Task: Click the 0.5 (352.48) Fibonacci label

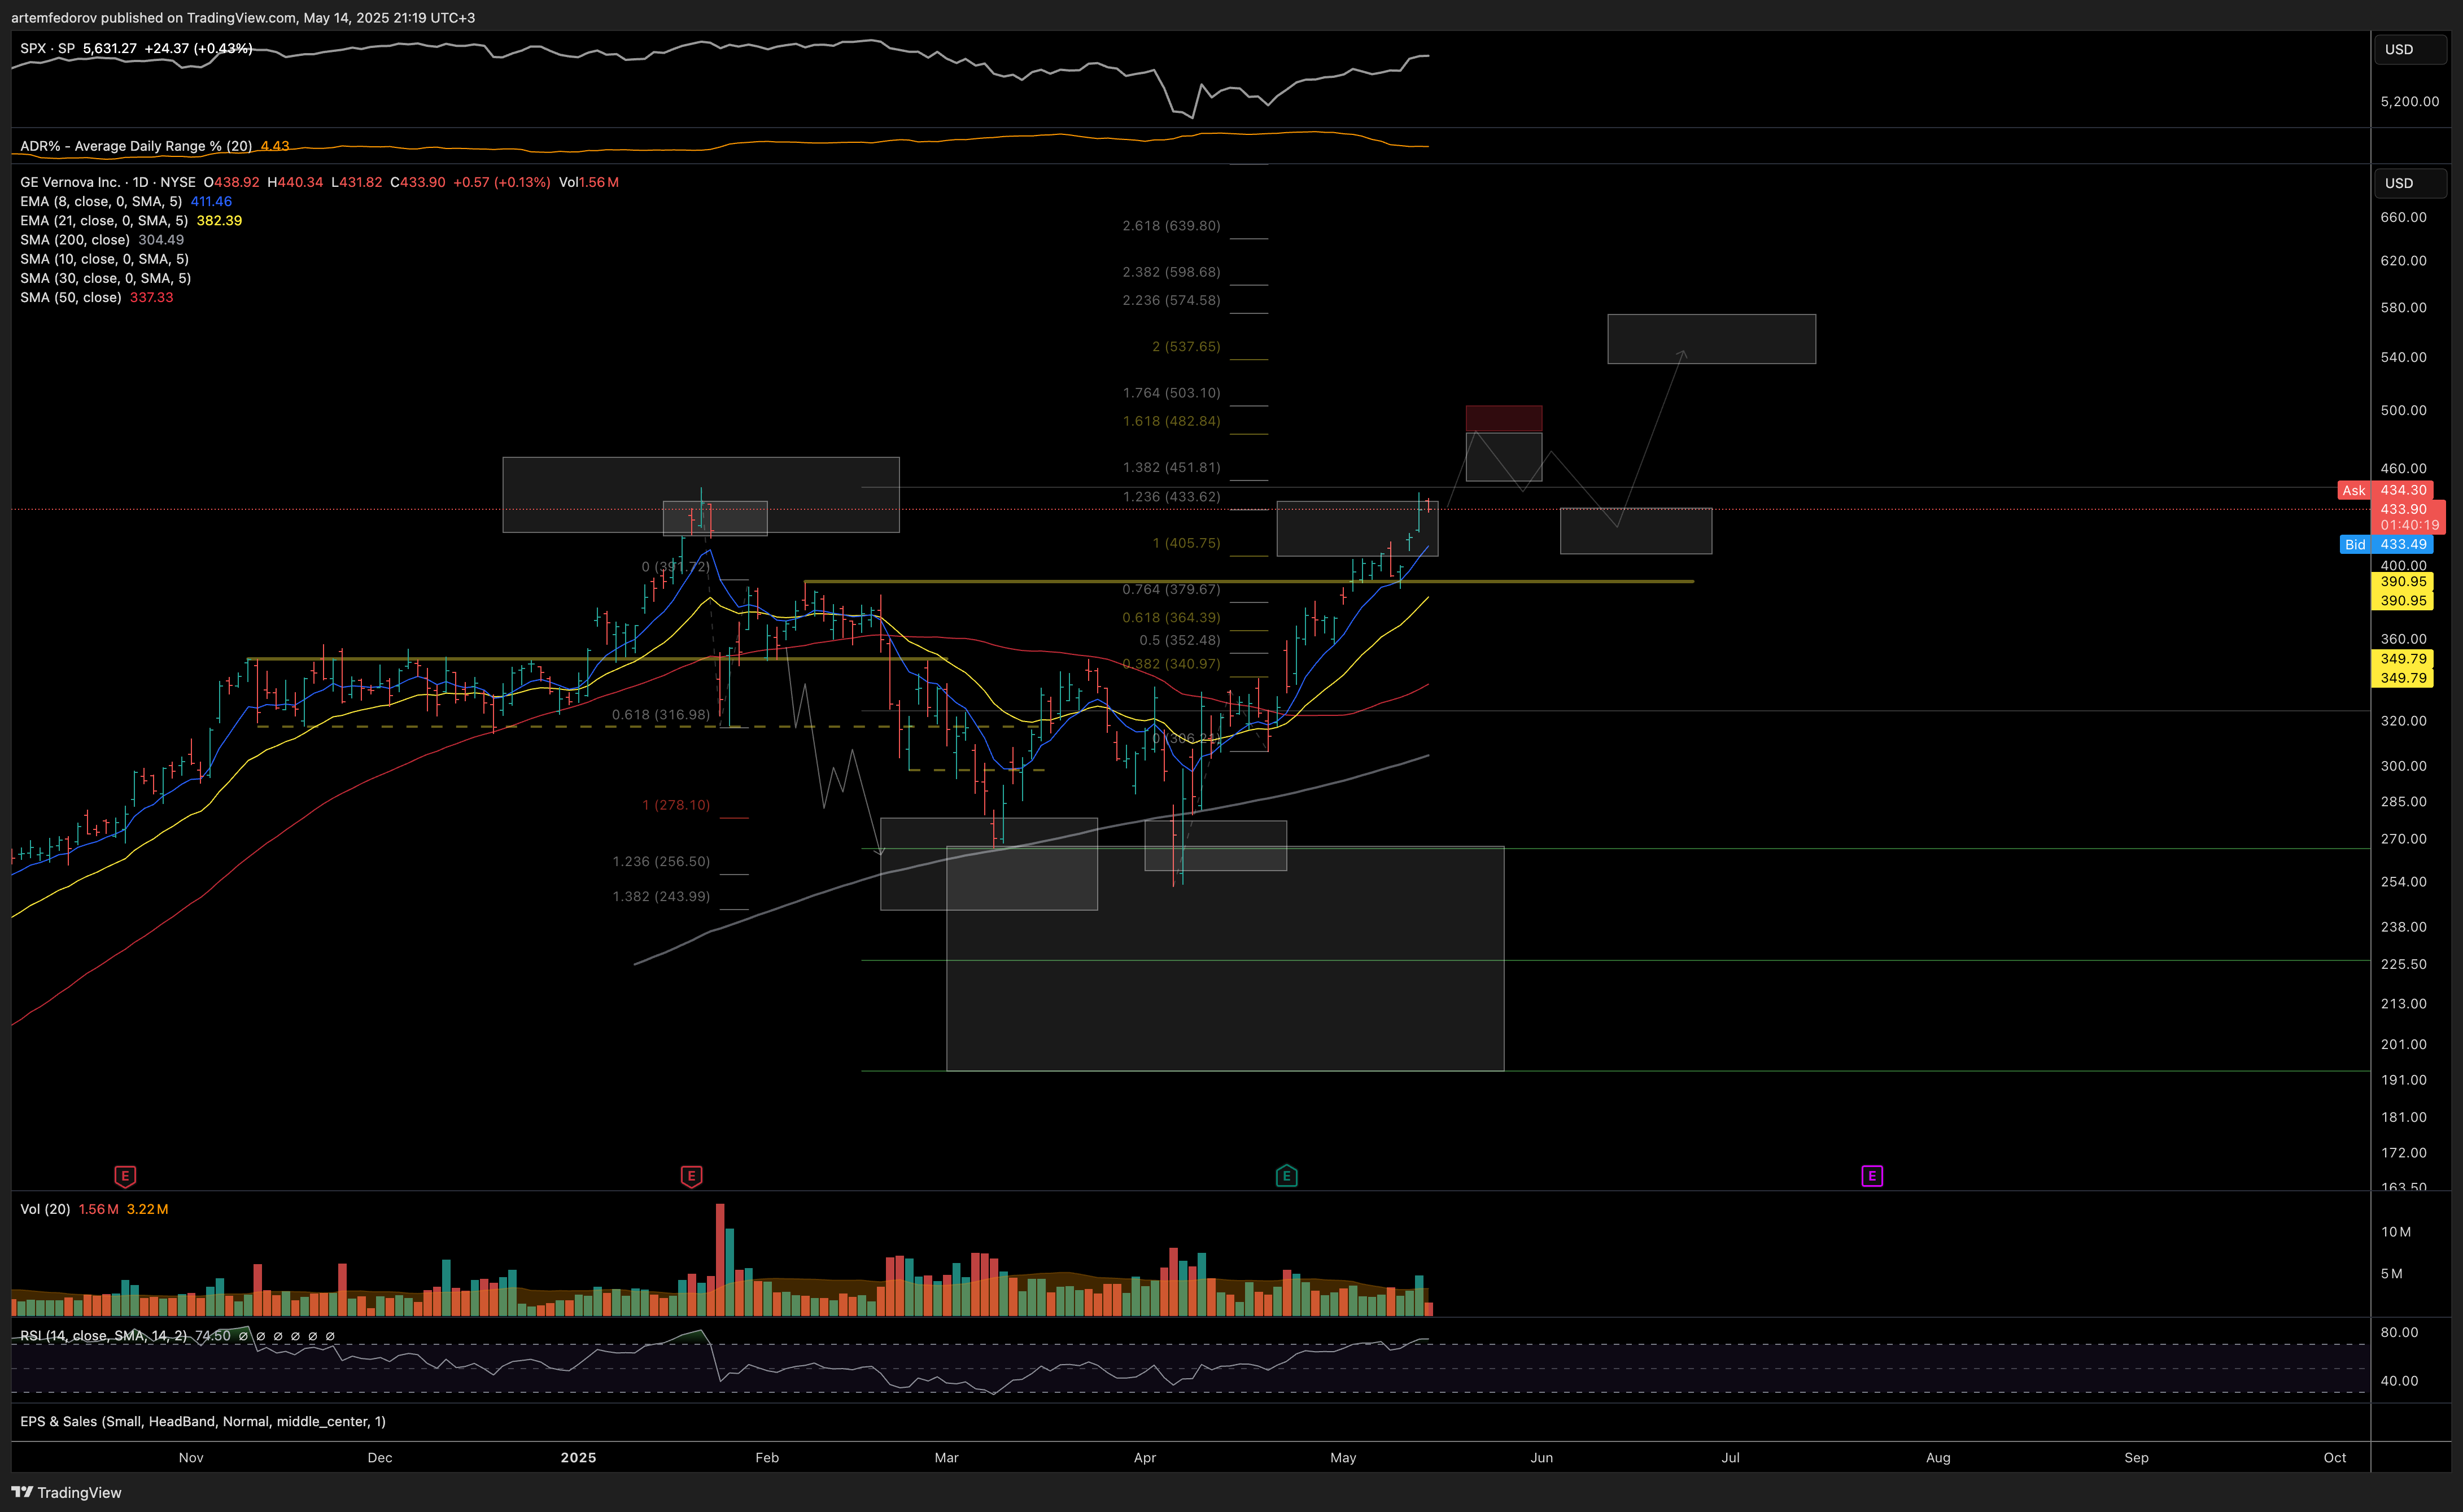Action: (x=1180, y=640)
